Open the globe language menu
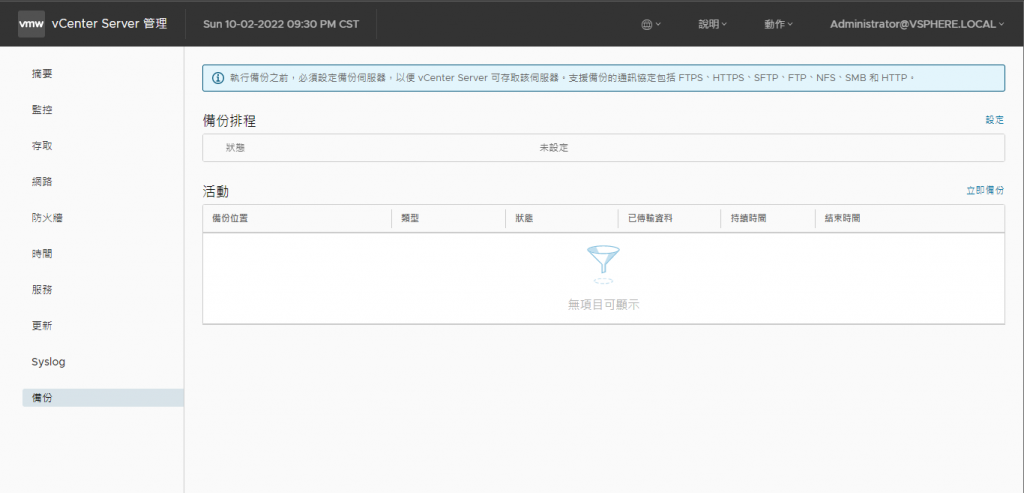Viewport: 1024px width, 493px height. click(x=651, y=24)
